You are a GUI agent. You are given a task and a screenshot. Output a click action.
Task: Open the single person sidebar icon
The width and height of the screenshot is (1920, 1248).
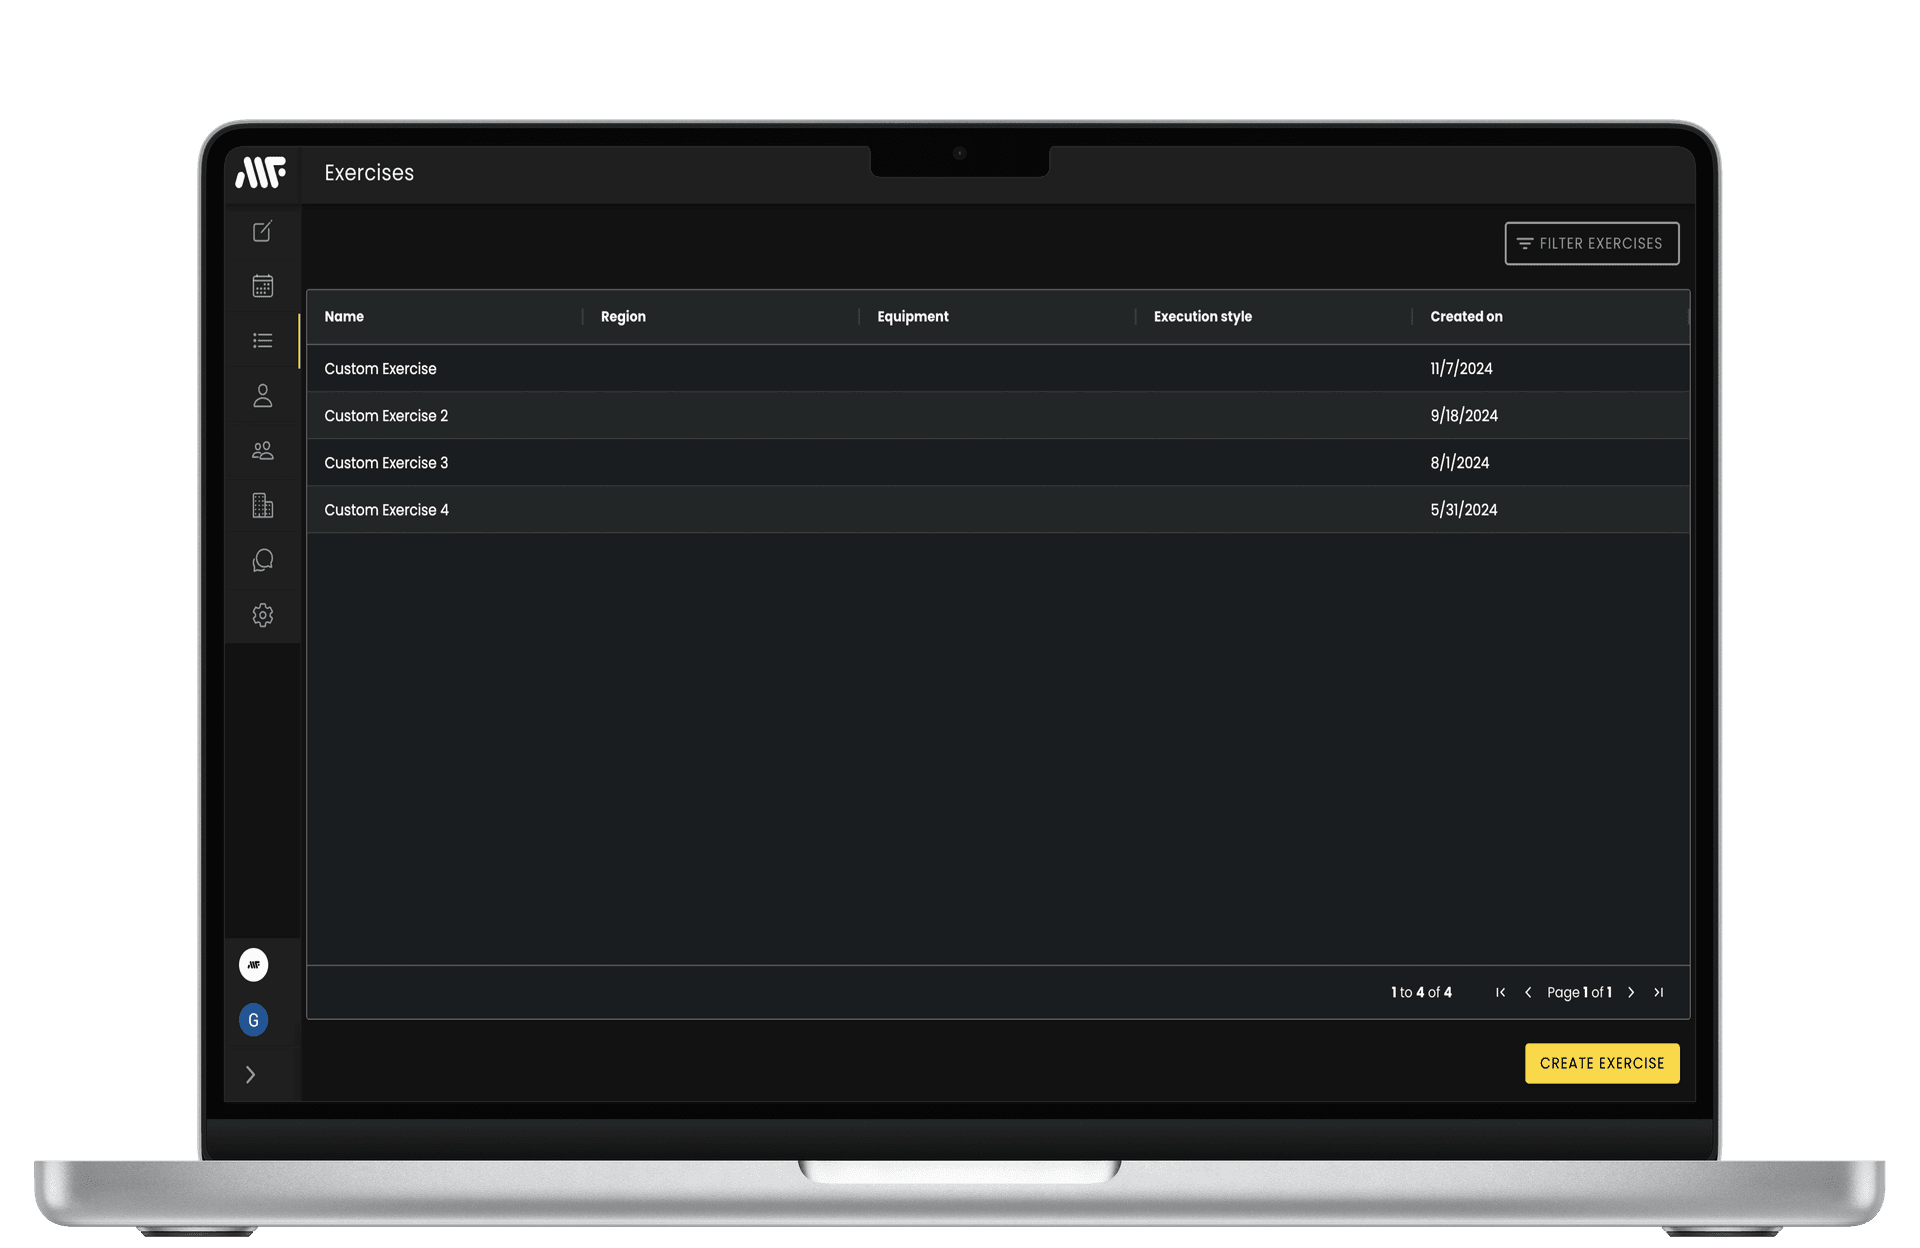(x=262, y=396)
